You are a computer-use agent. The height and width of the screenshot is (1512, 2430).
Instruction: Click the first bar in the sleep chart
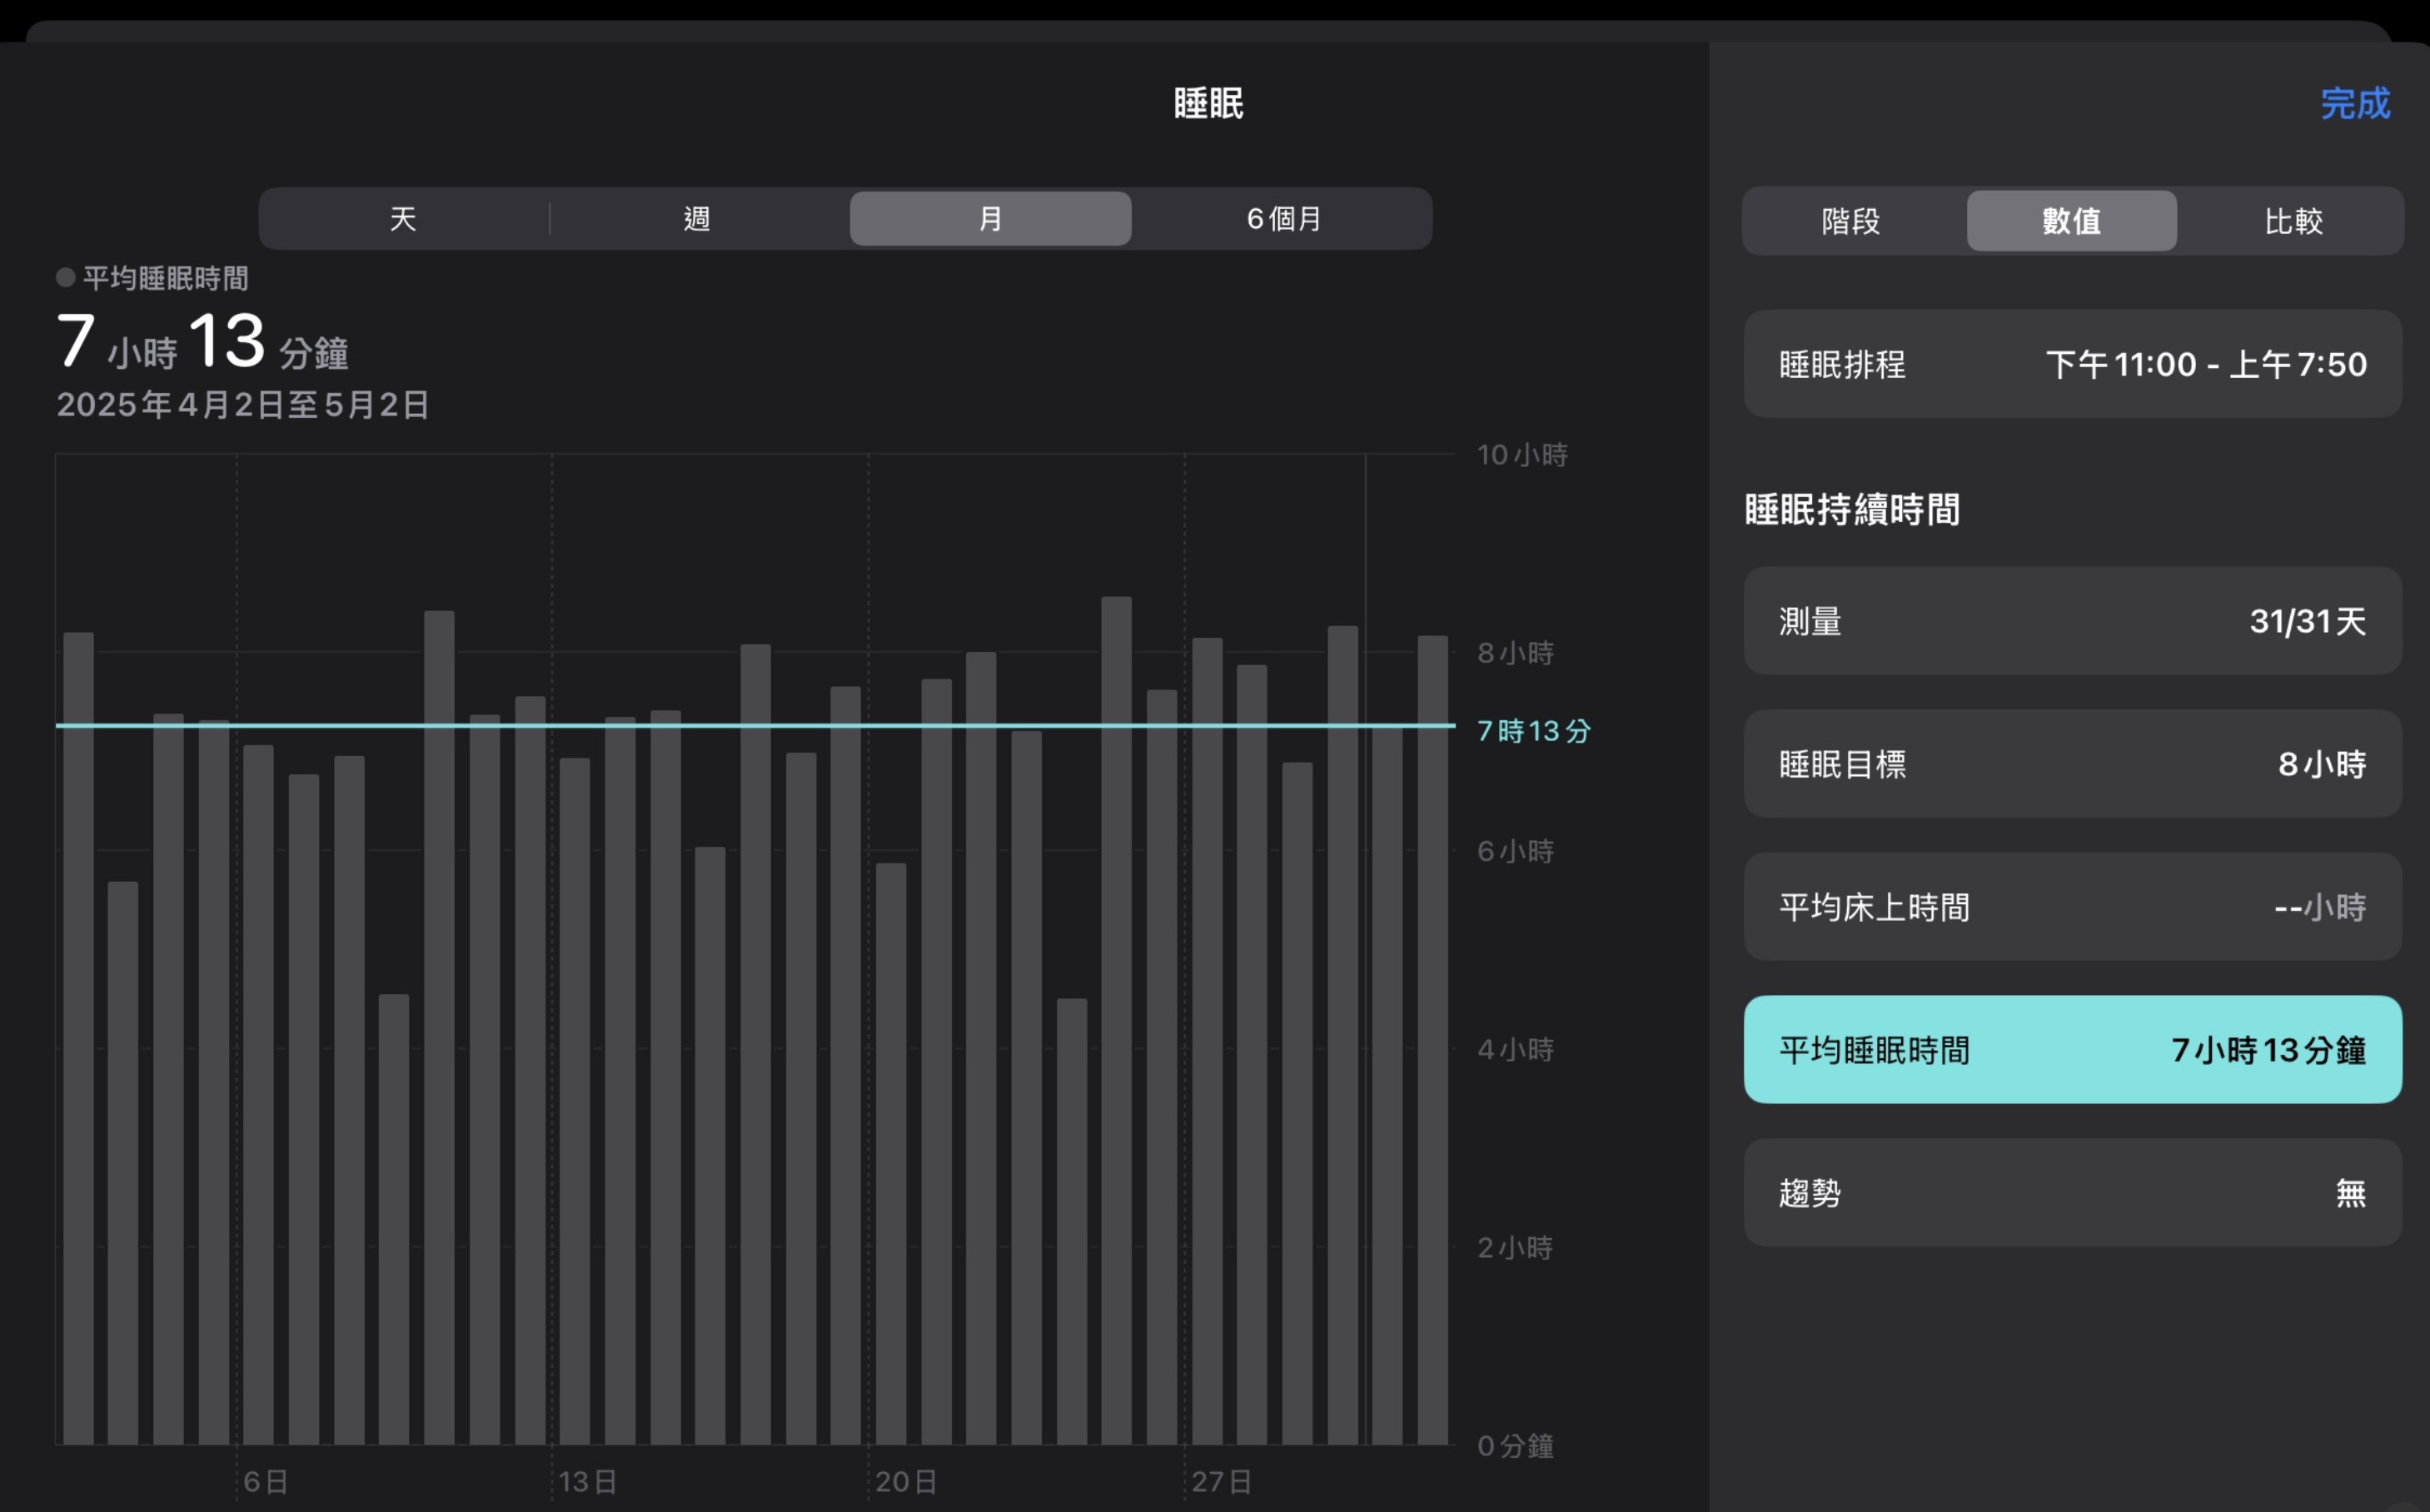click(78, 1038)
